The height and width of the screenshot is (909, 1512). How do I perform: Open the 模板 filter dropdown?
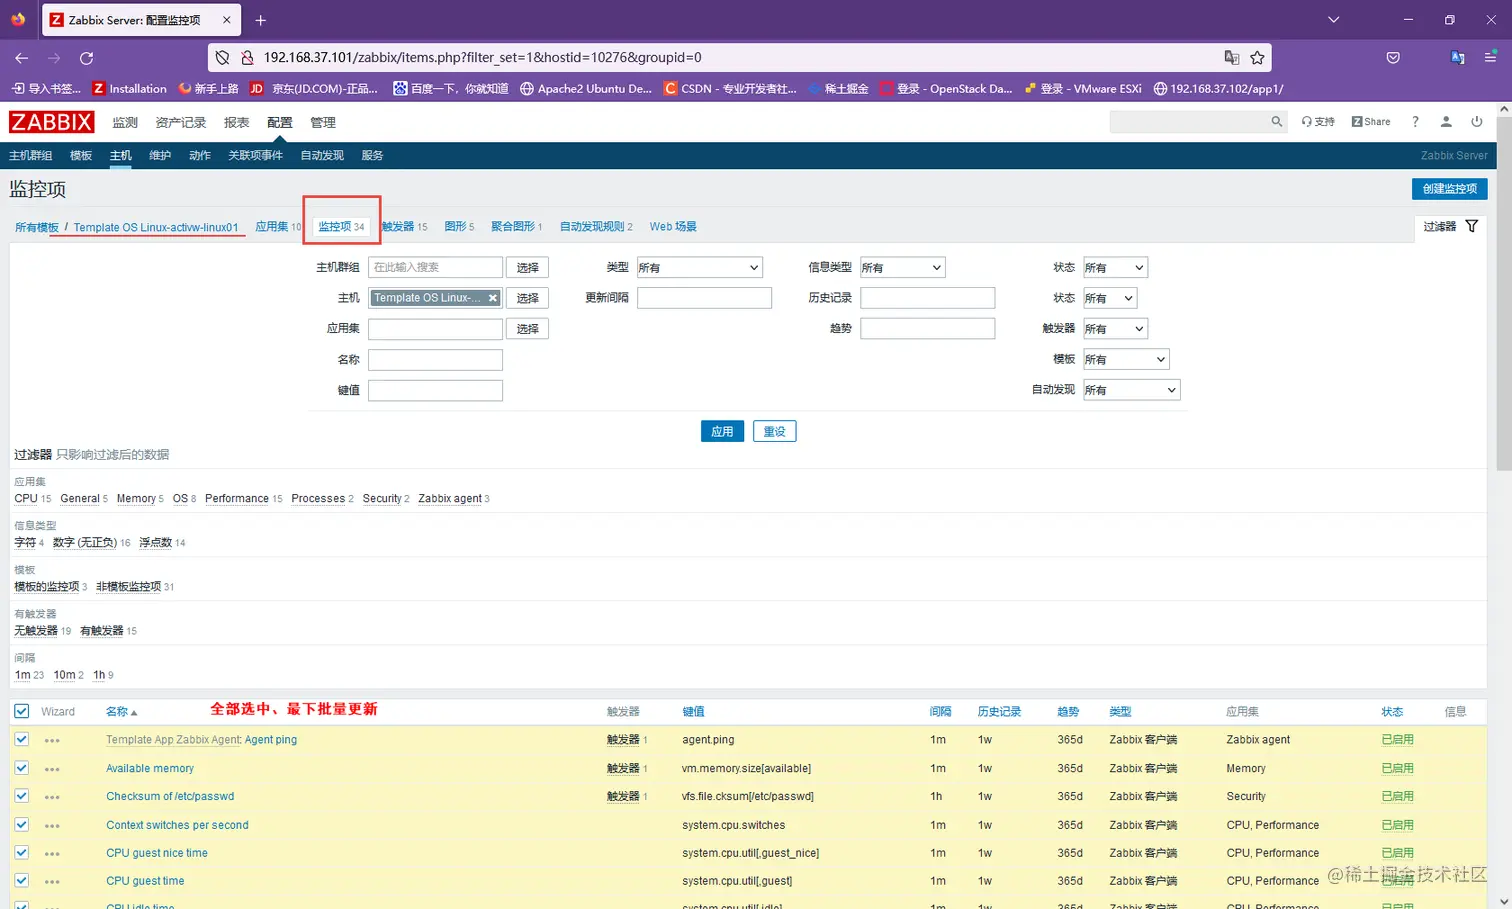[1126, 359]
